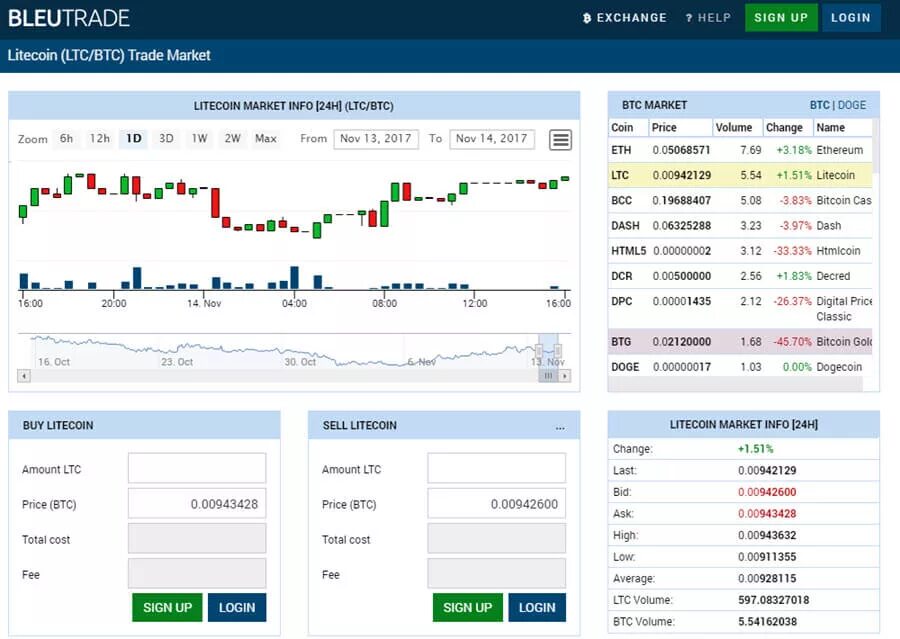Sort market by Coin column
900x639 pixels.
pos(627,127)
